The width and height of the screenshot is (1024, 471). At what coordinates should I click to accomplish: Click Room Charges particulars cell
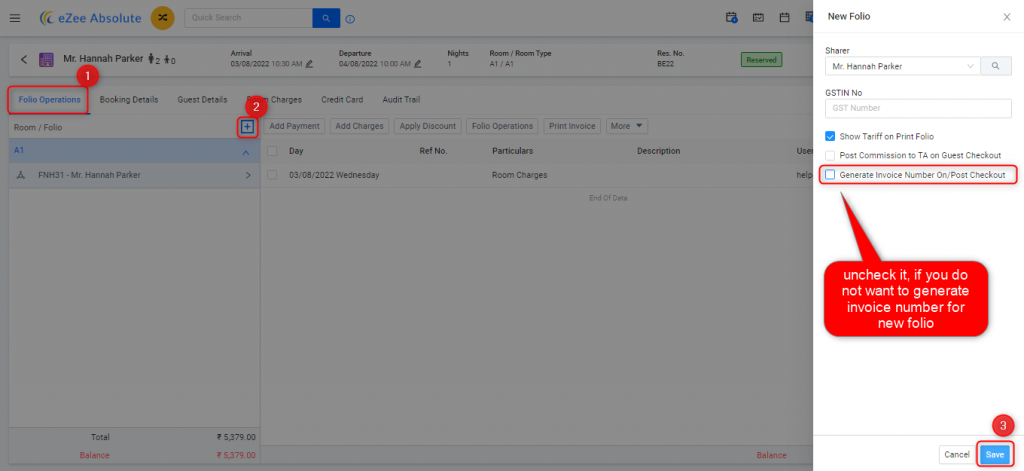click(519, 175)
